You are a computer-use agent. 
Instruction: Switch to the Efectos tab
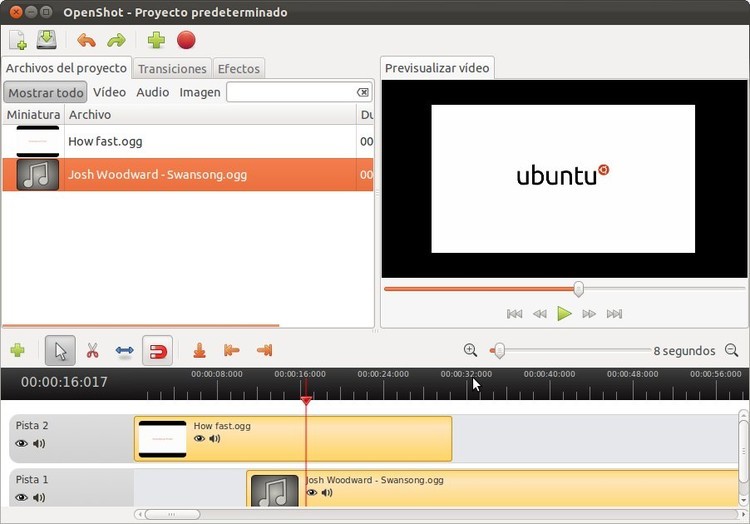[239, 69]
